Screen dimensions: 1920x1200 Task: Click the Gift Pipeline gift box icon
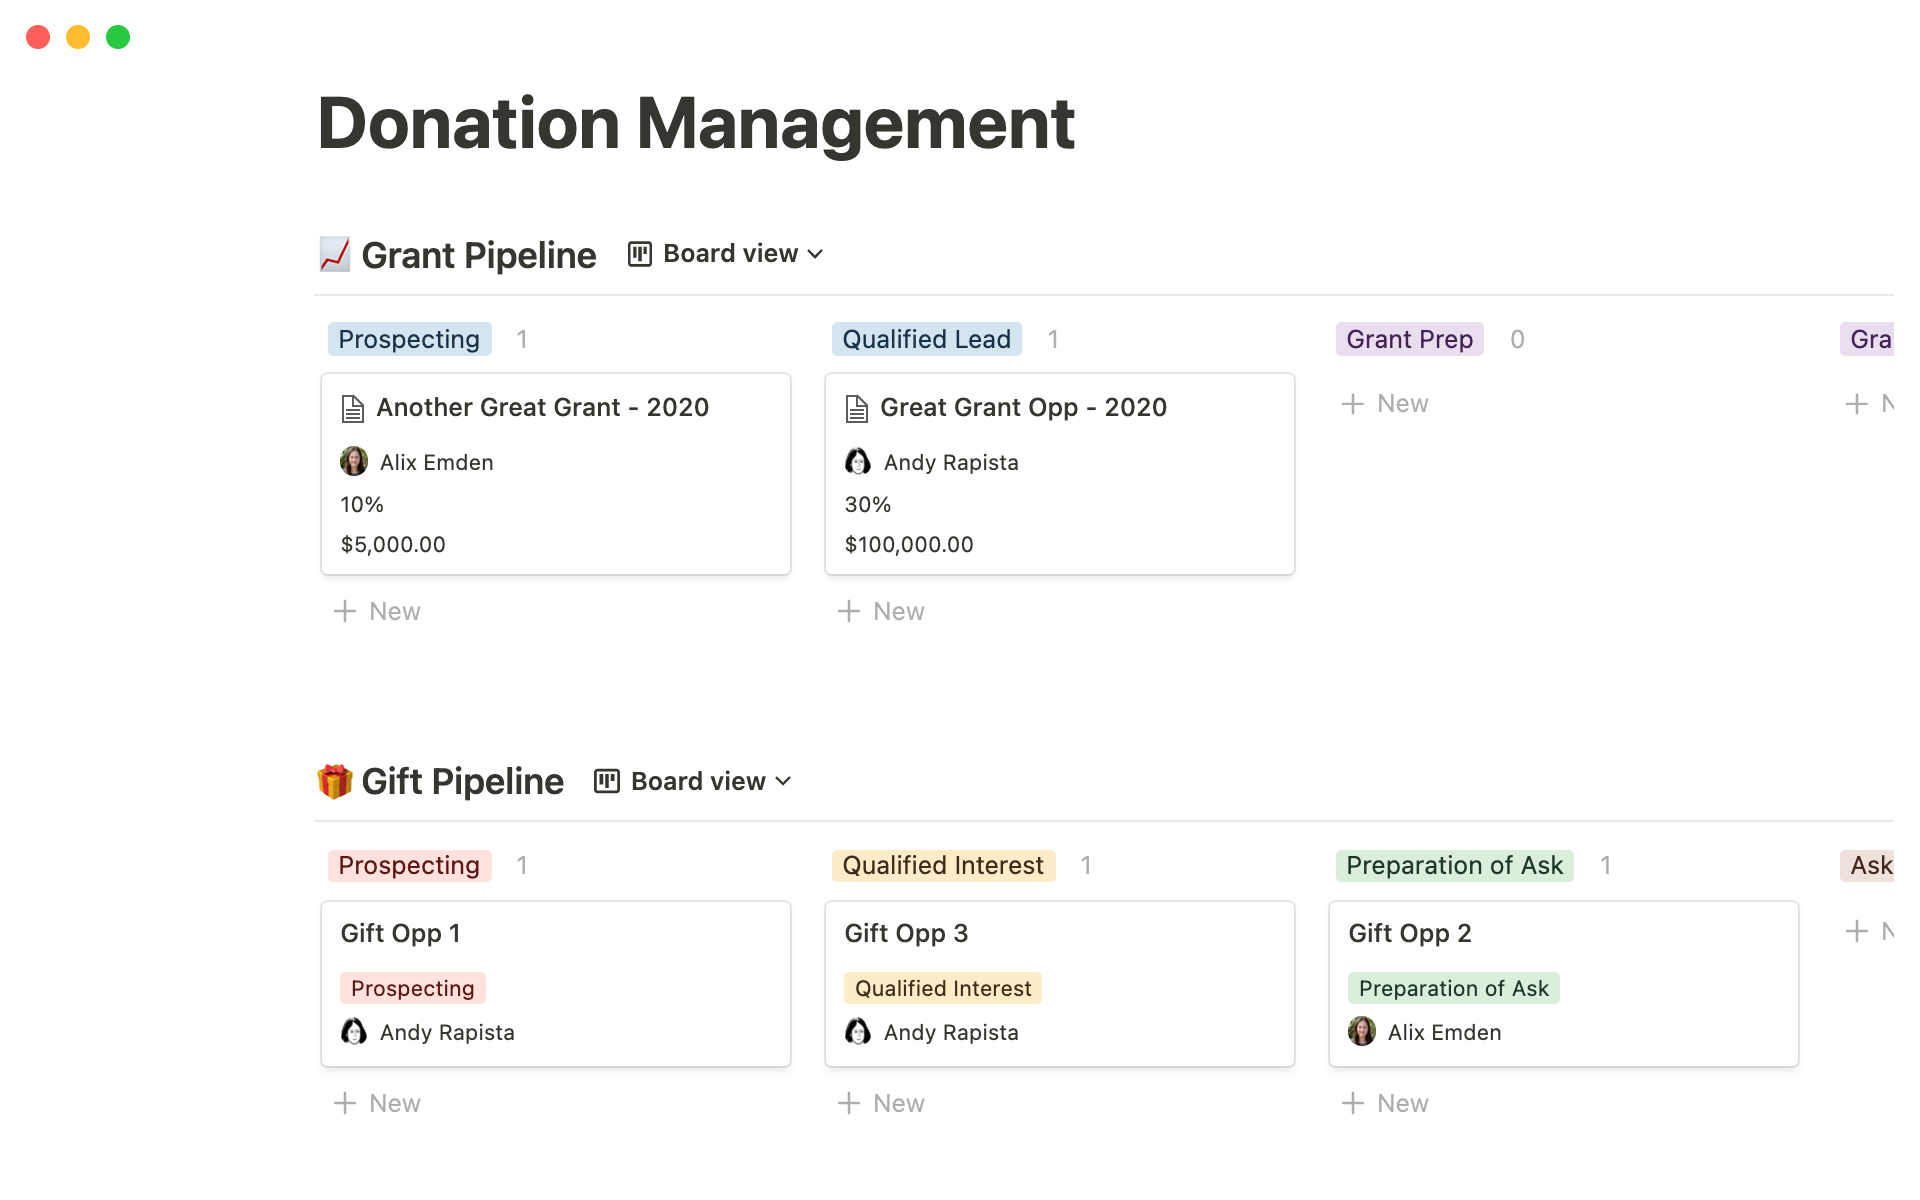pyautogui.click(x=334, y=781)
